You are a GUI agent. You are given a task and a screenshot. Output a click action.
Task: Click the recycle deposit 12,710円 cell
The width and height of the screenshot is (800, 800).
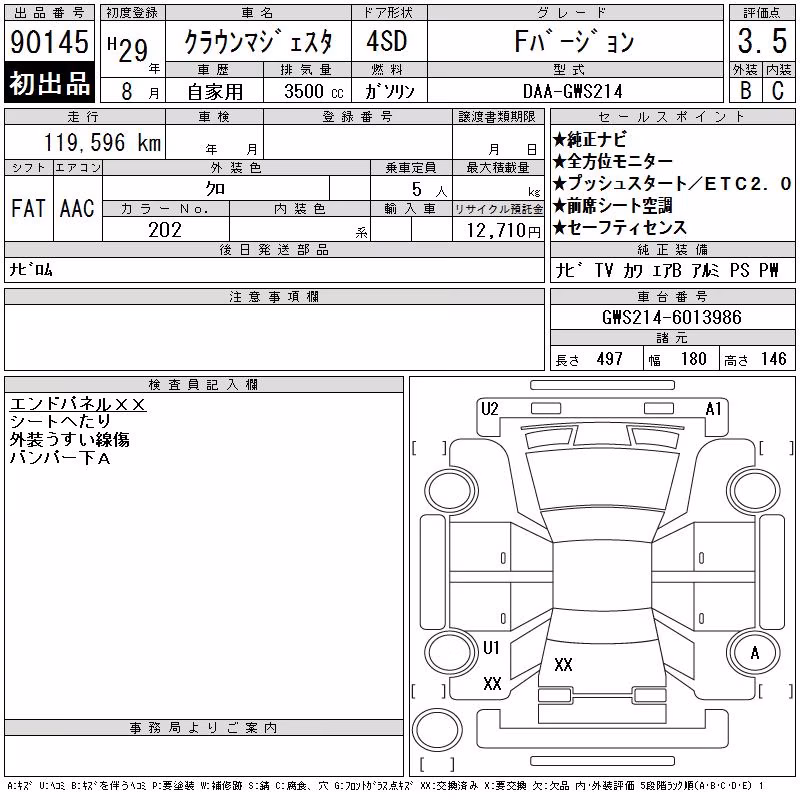tap(498, 230)
